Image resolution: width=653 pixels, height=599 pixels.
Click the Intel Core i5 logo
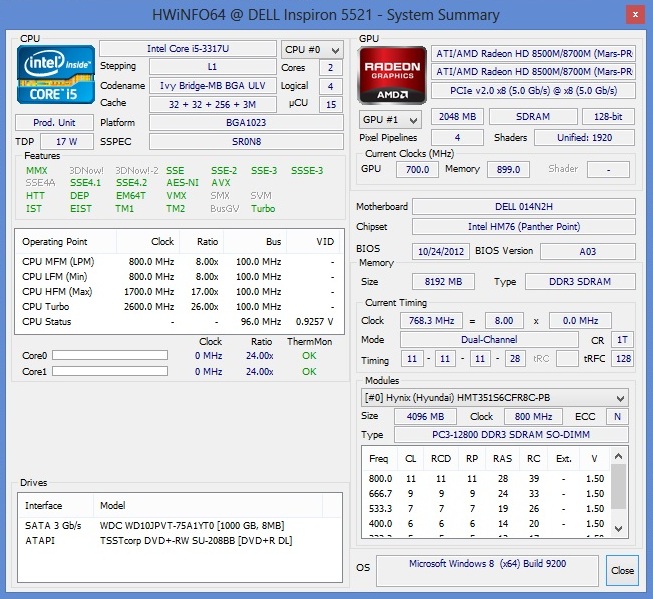pos(56,75)
